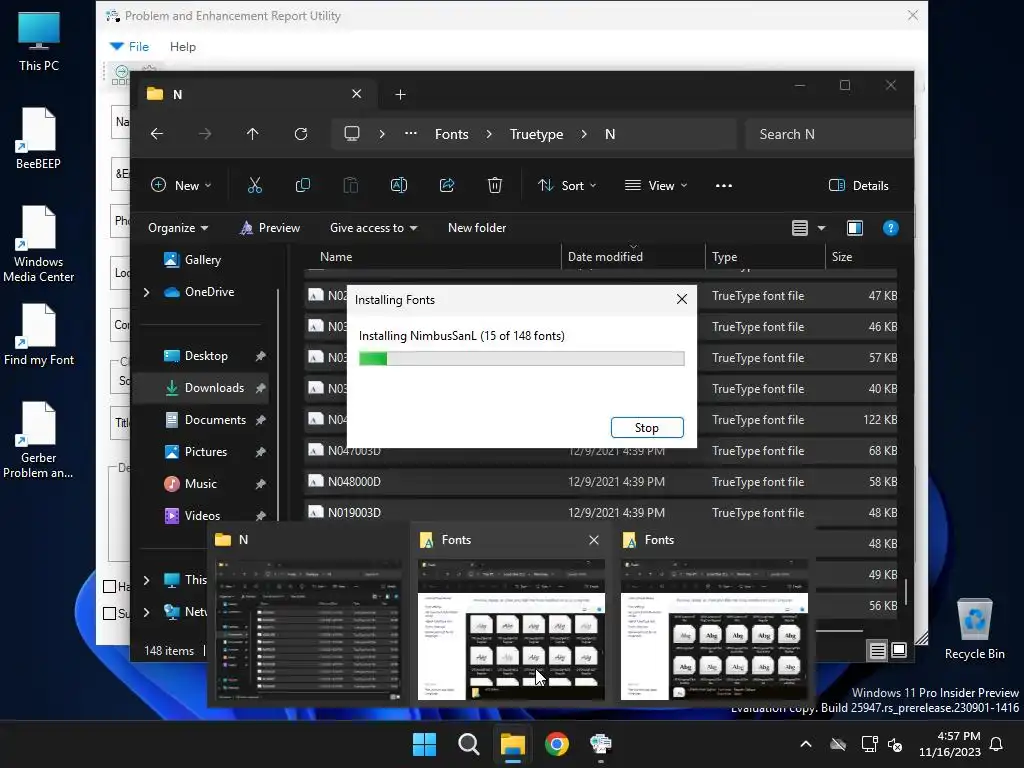Click the font installation progress bar

tap(521, 359)
